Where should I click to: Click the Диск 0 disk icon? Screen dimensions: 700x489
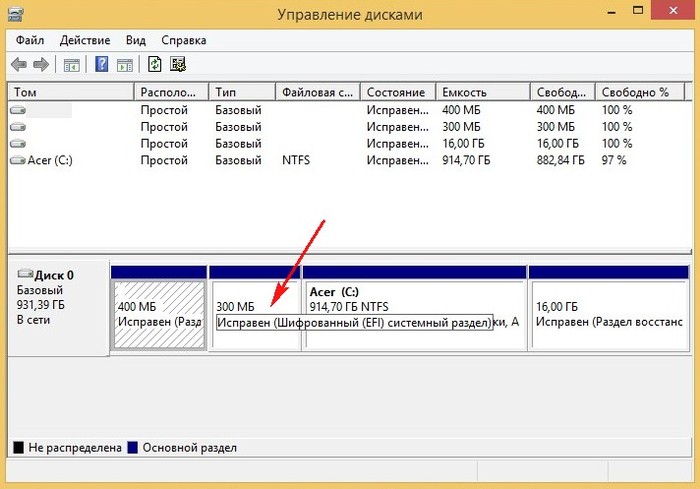point(25,273)
